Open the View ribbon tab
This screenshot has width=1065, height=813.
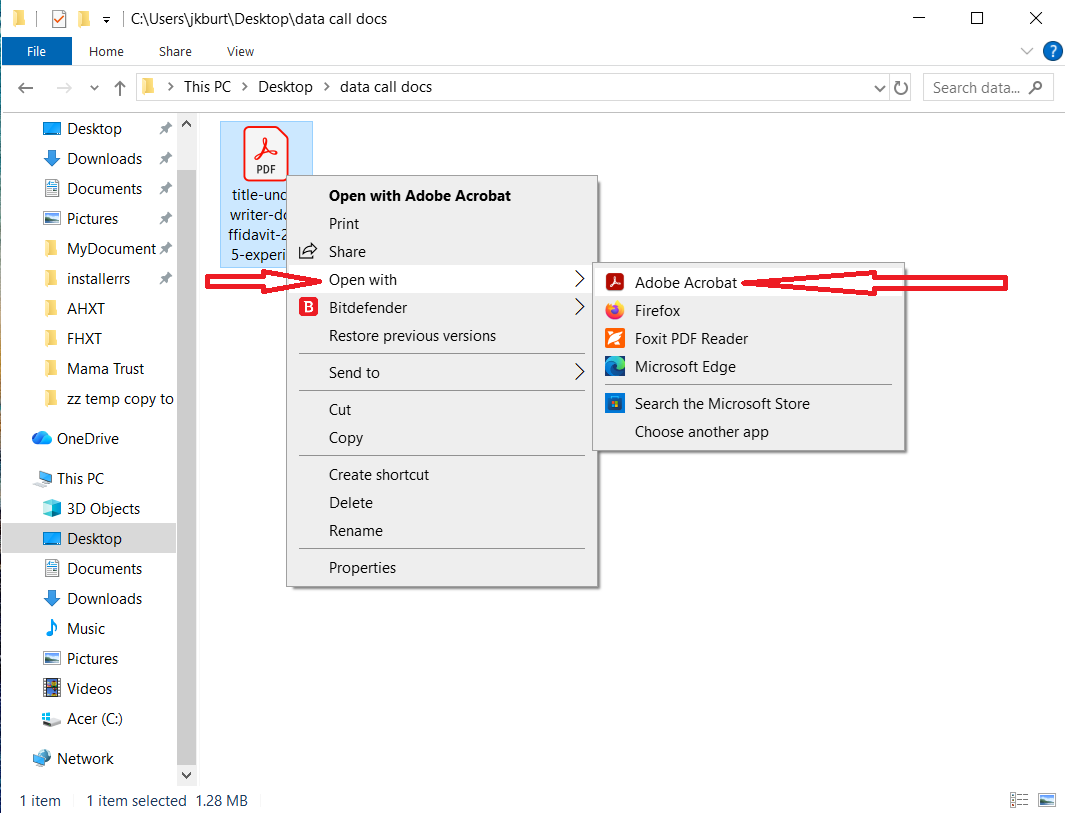coord(240,52)
